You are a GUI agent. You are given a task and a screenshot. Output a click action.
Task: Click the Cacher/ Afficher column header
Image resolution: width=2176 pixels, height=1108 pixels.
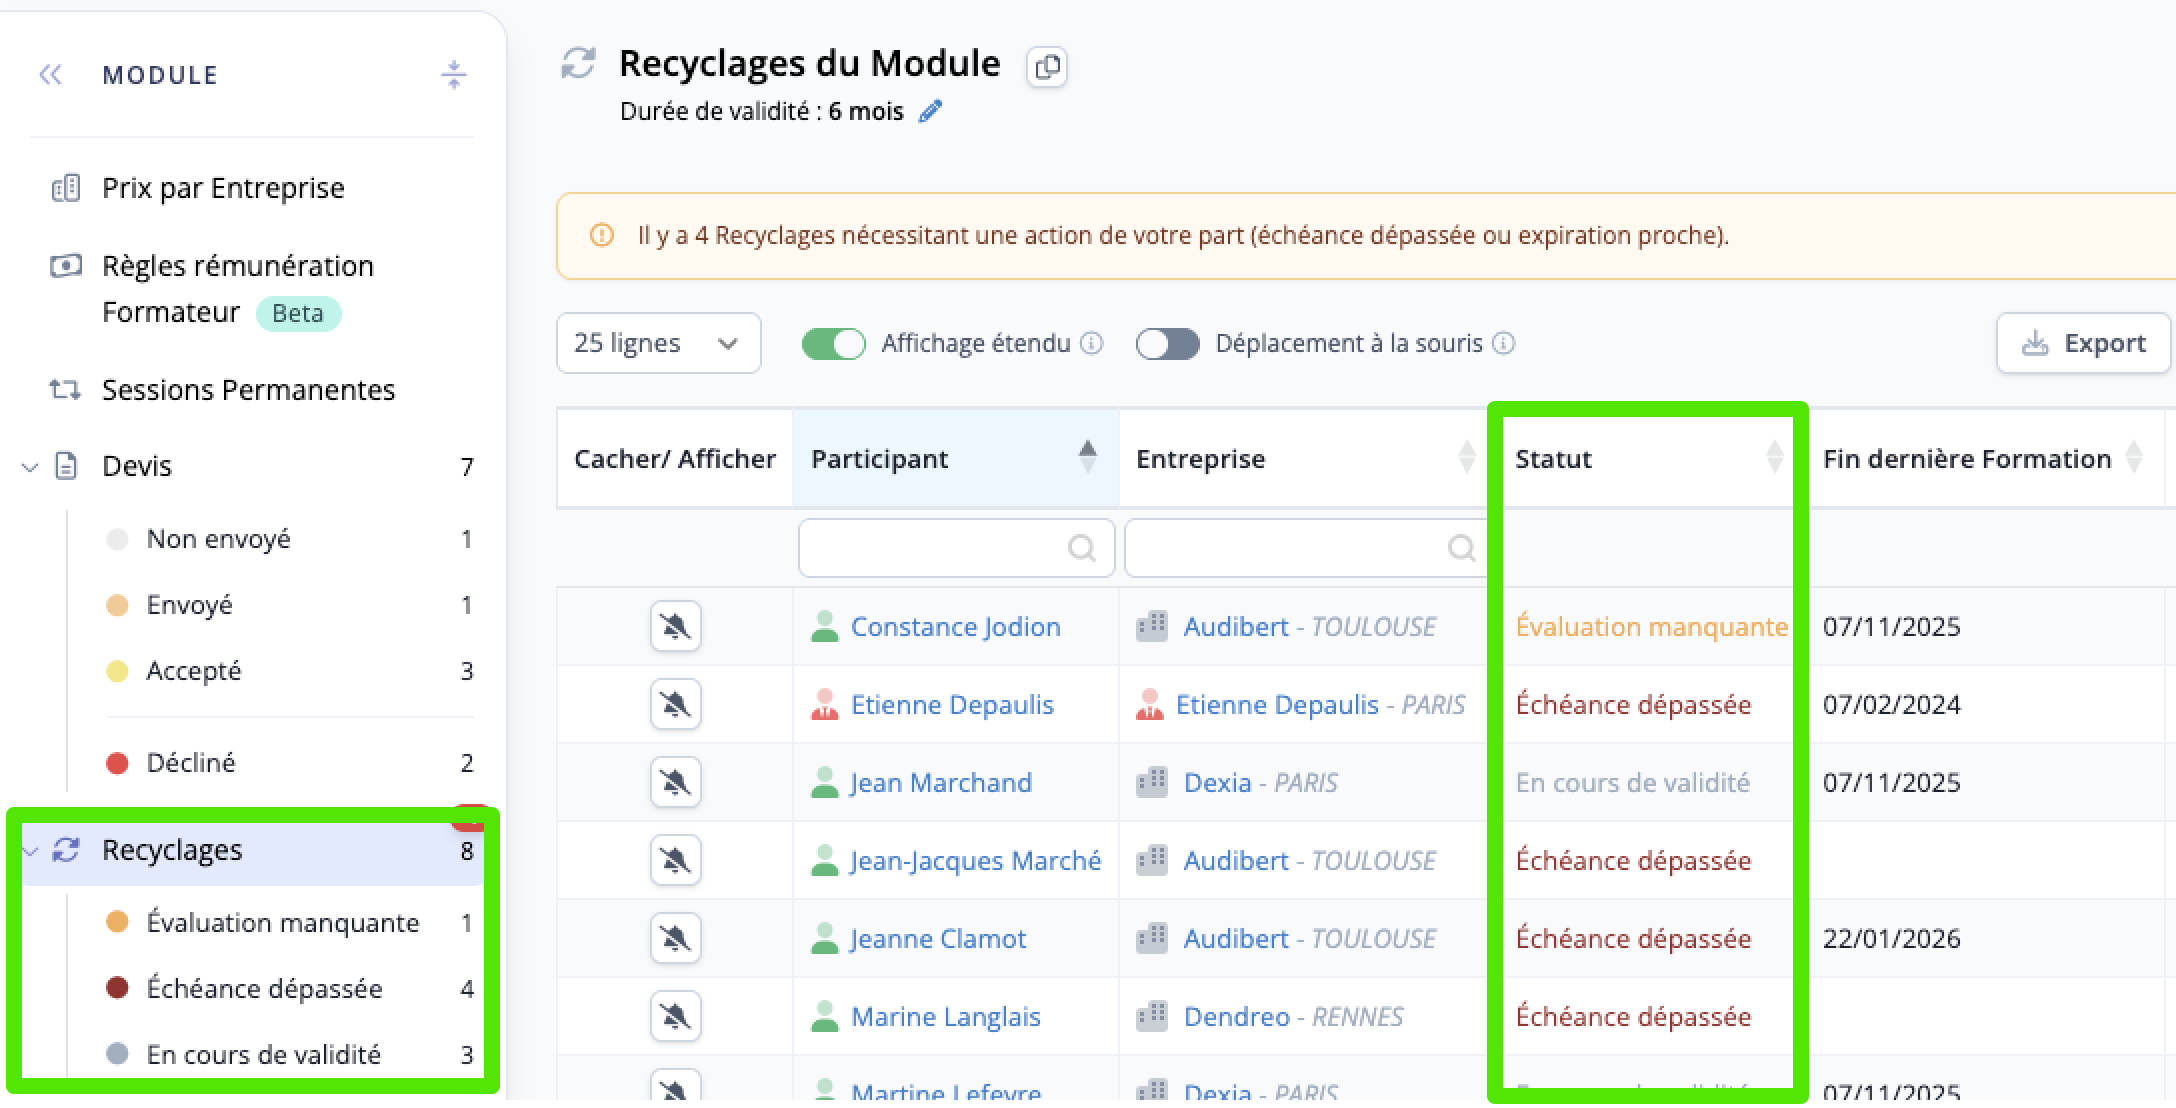pos(675,458)
